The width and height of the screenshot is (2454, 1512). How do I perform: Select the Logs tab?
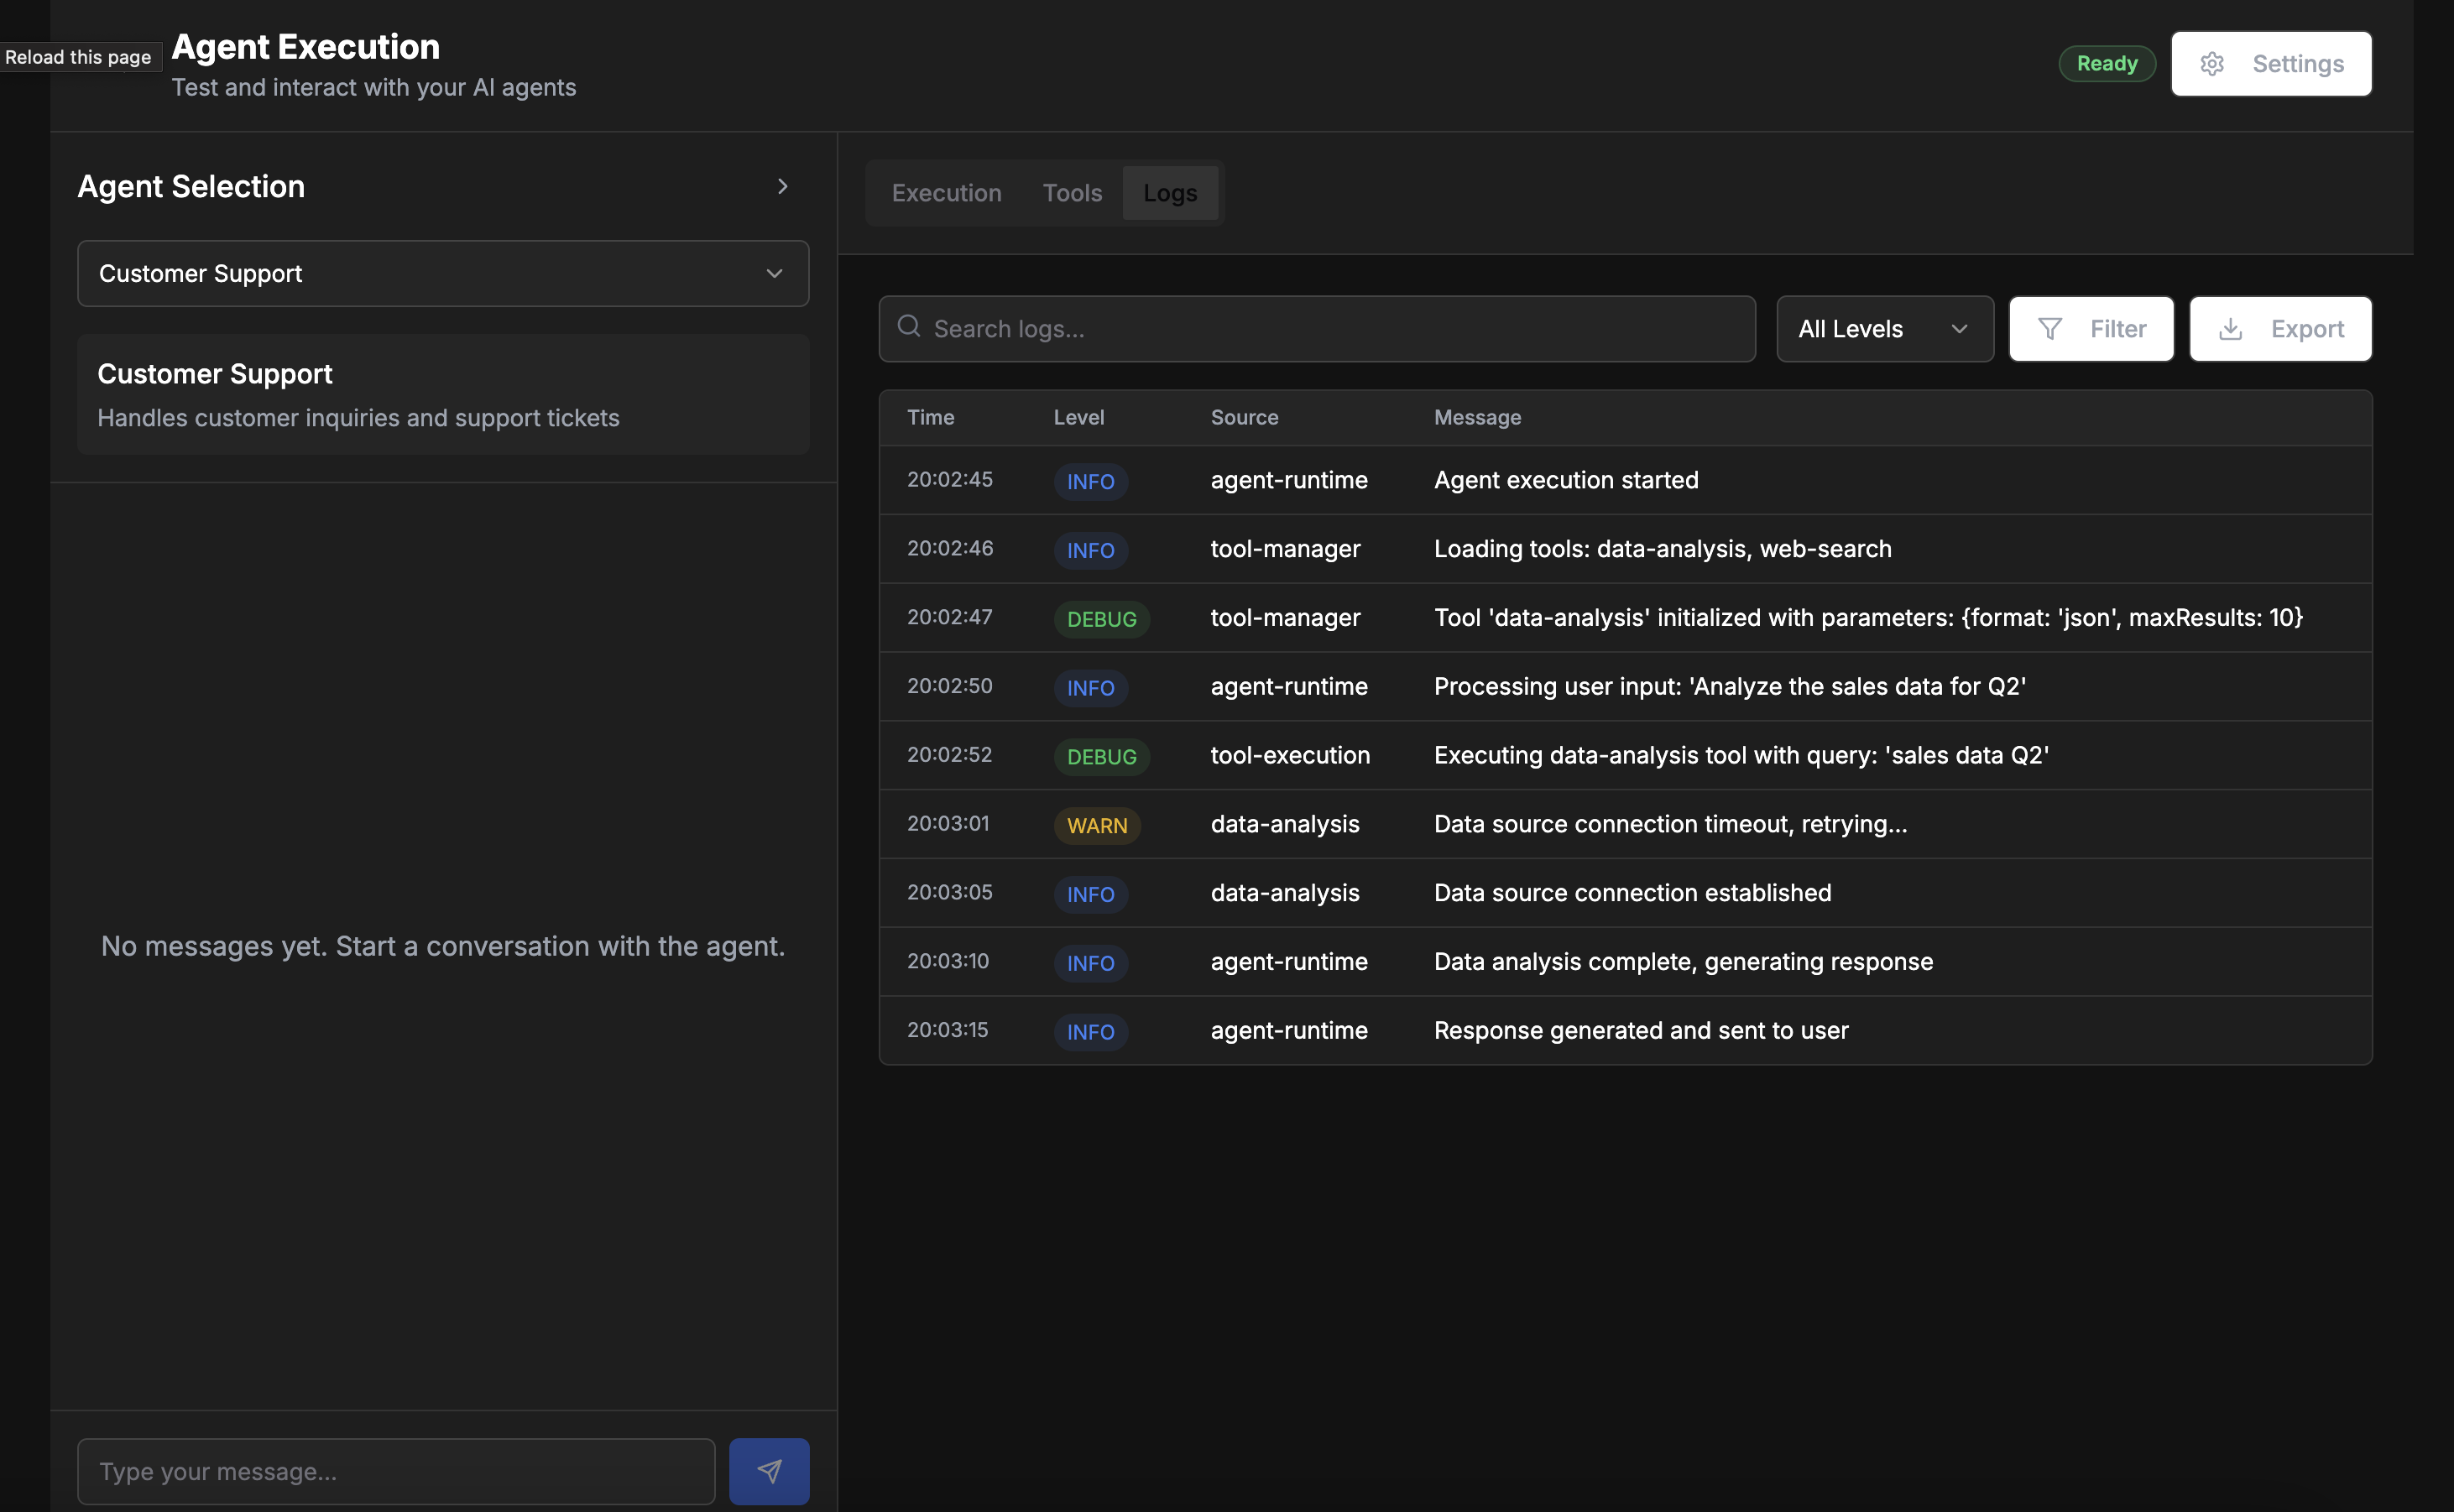point(1169,193)
